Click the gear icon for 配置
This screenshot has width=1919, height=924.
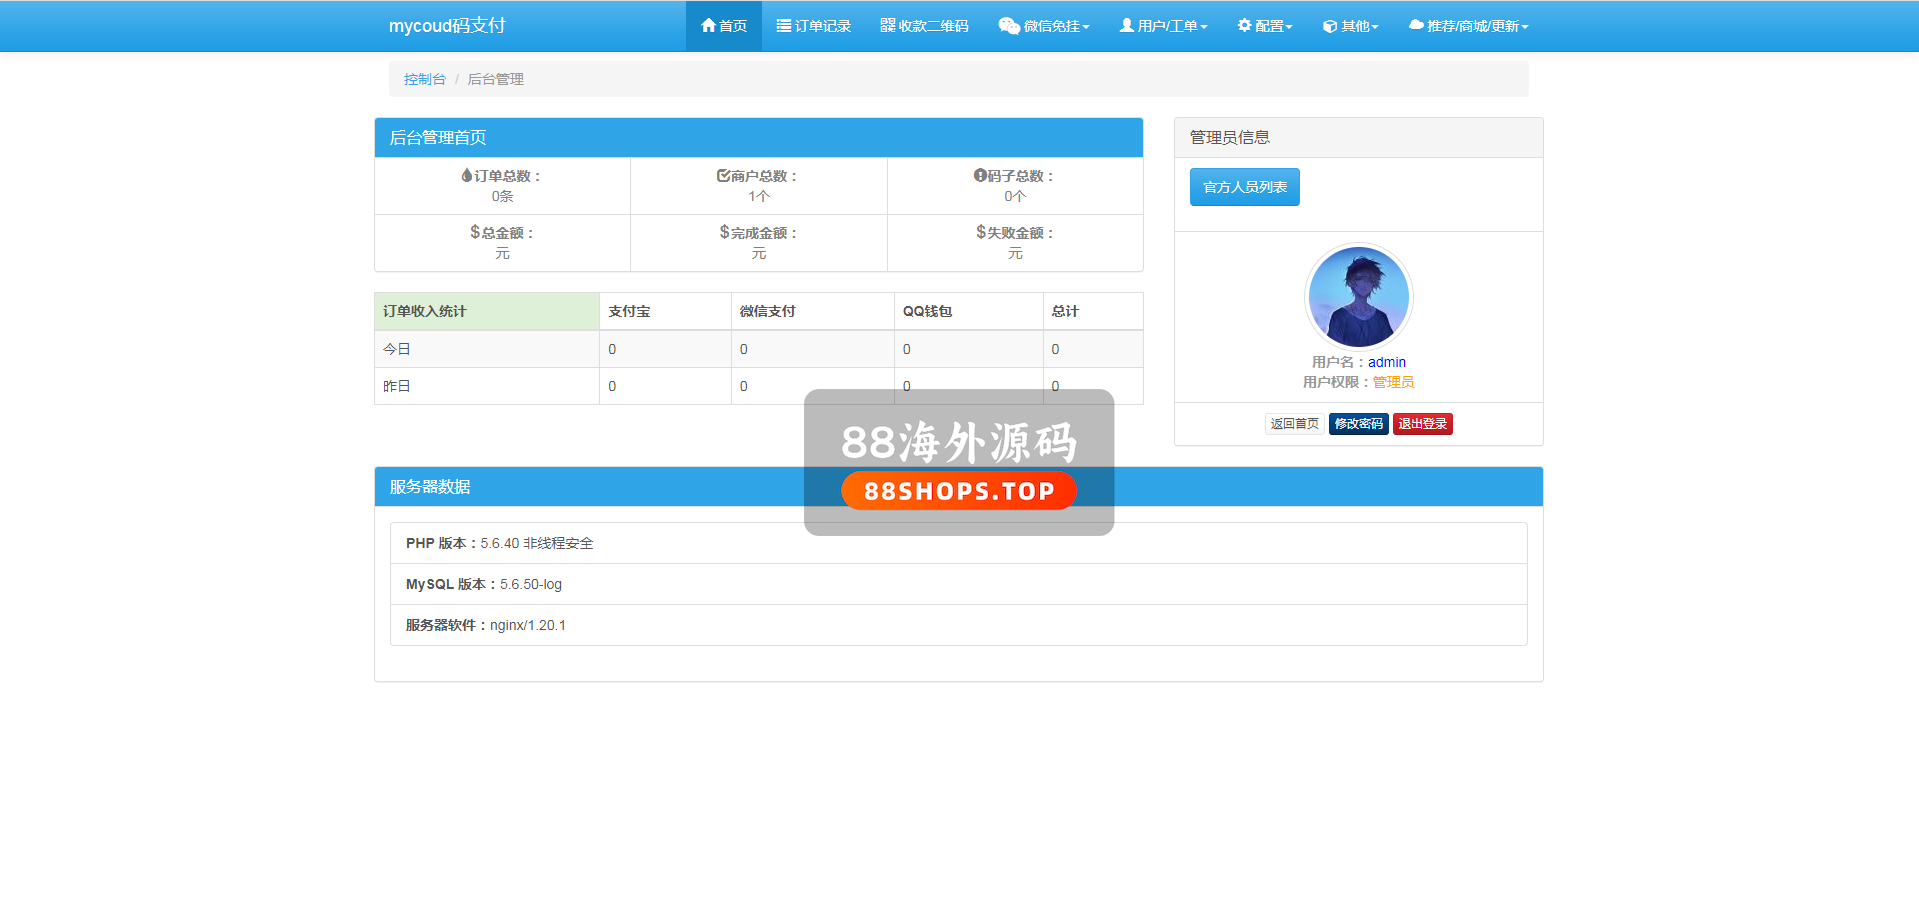pyautogui.click(x=1244, y=26)
